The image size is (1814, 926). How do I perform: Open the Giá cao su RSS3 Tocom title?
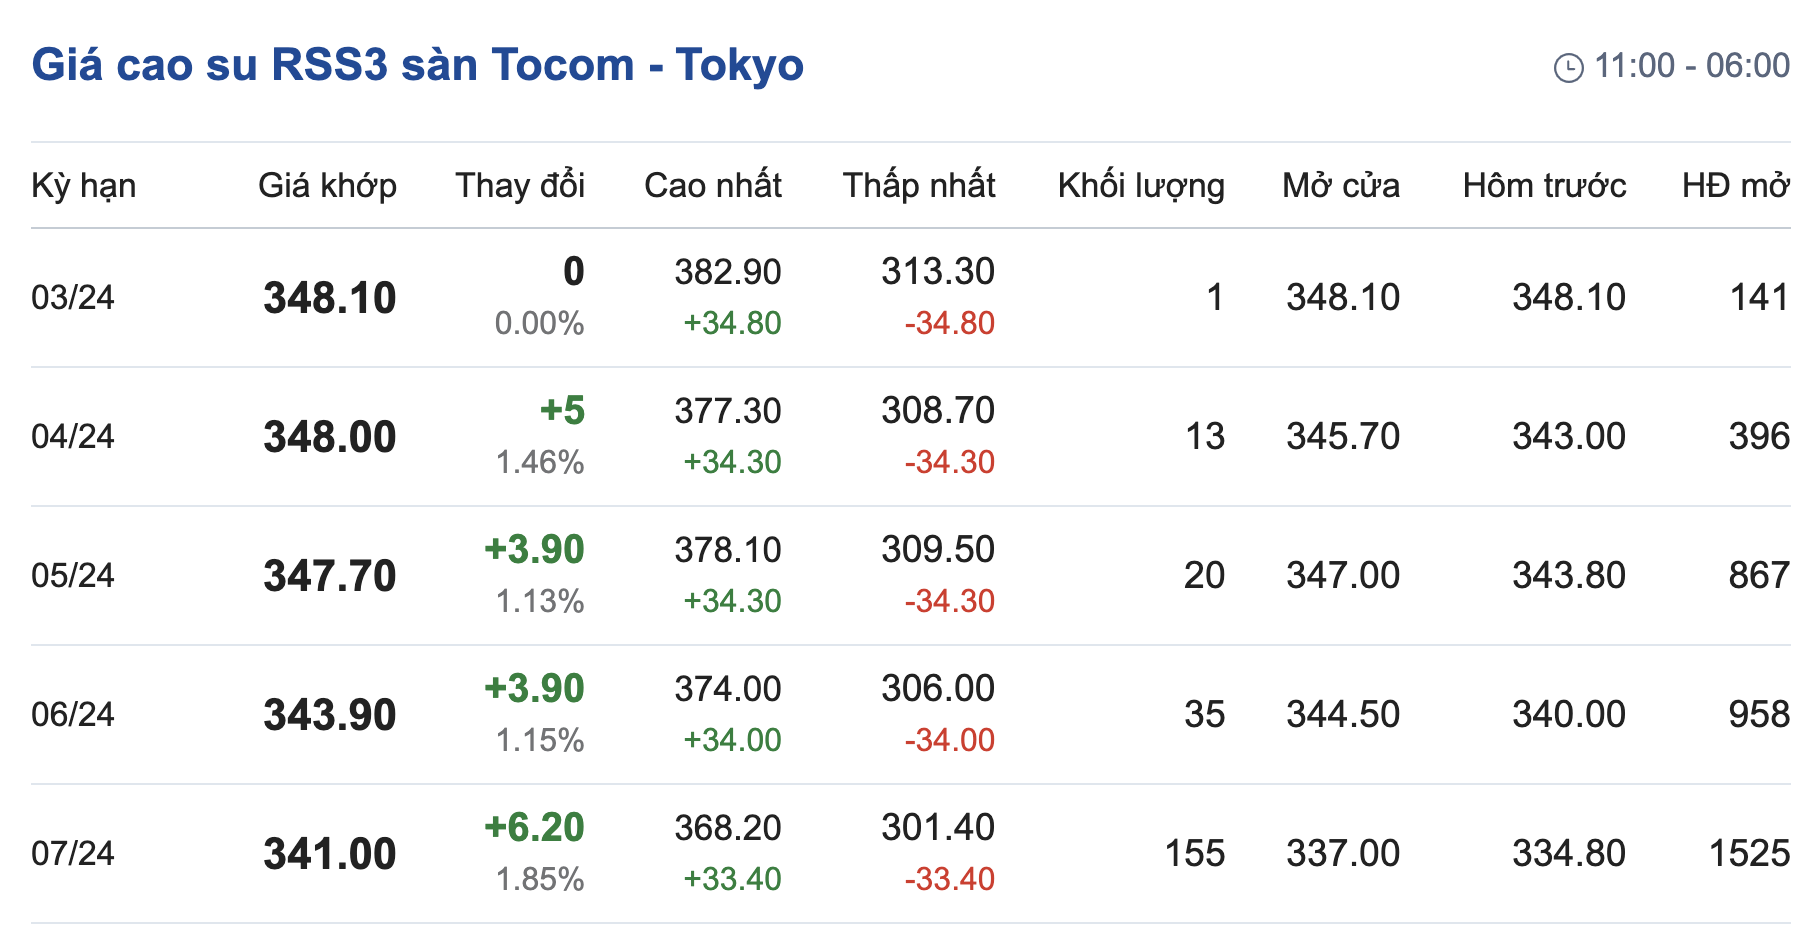click(x=417, y=65)
